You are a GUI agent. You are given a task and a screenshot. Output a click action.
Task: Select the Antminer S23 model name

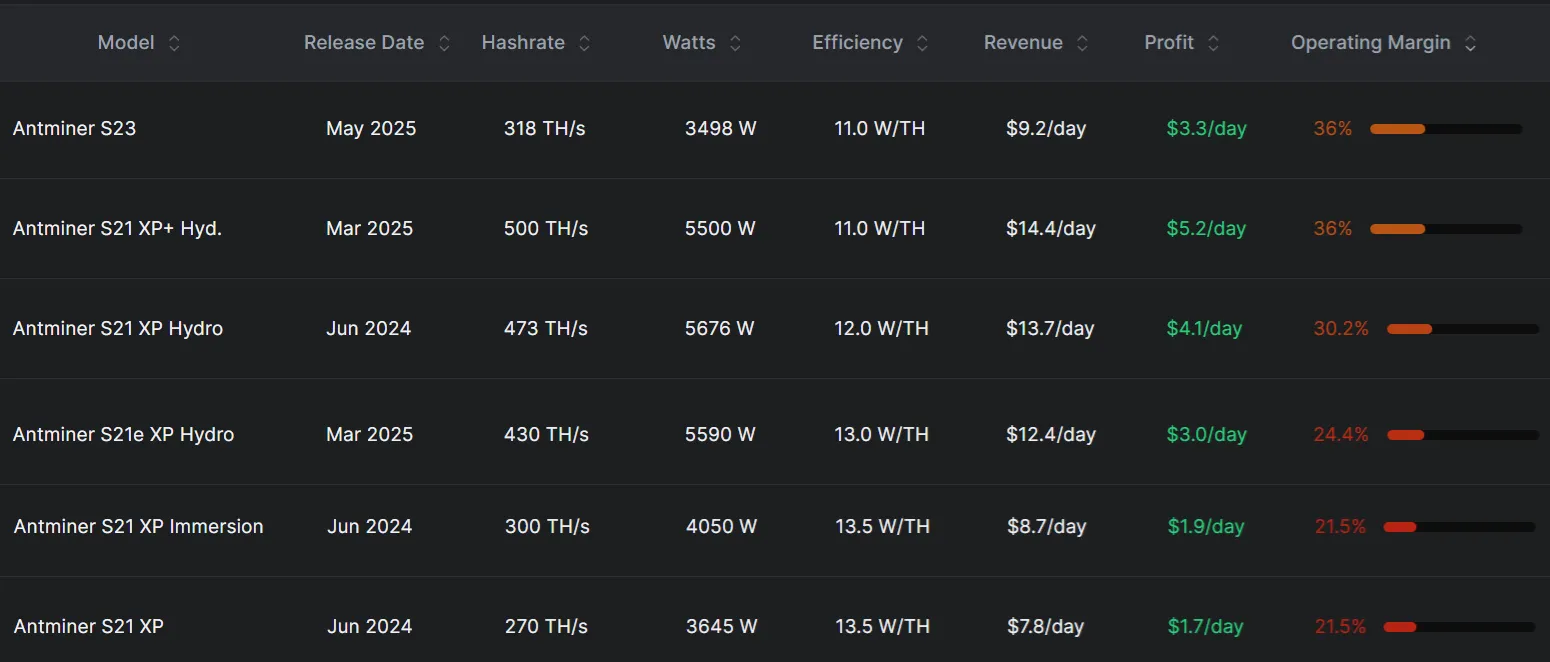(x=75, y=128)
